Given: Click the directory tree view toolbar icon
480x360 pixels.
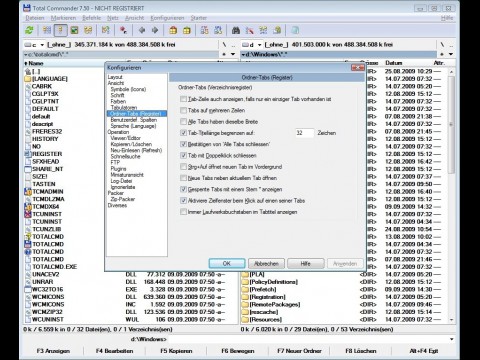Looking at the screenshot, I should pos(88,30).
